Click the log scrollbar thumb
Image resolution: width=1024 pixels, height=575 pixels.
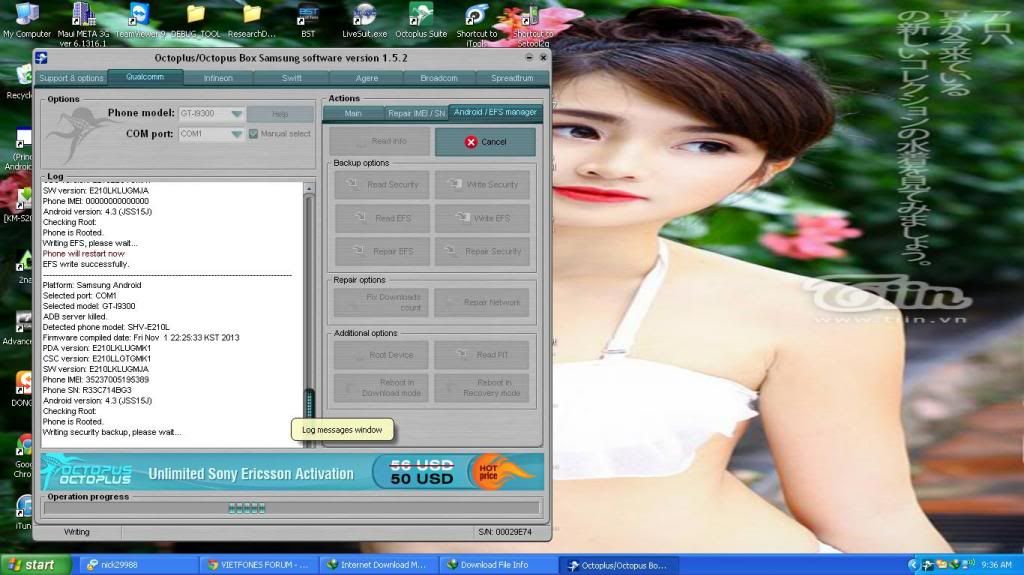[310, 404]
